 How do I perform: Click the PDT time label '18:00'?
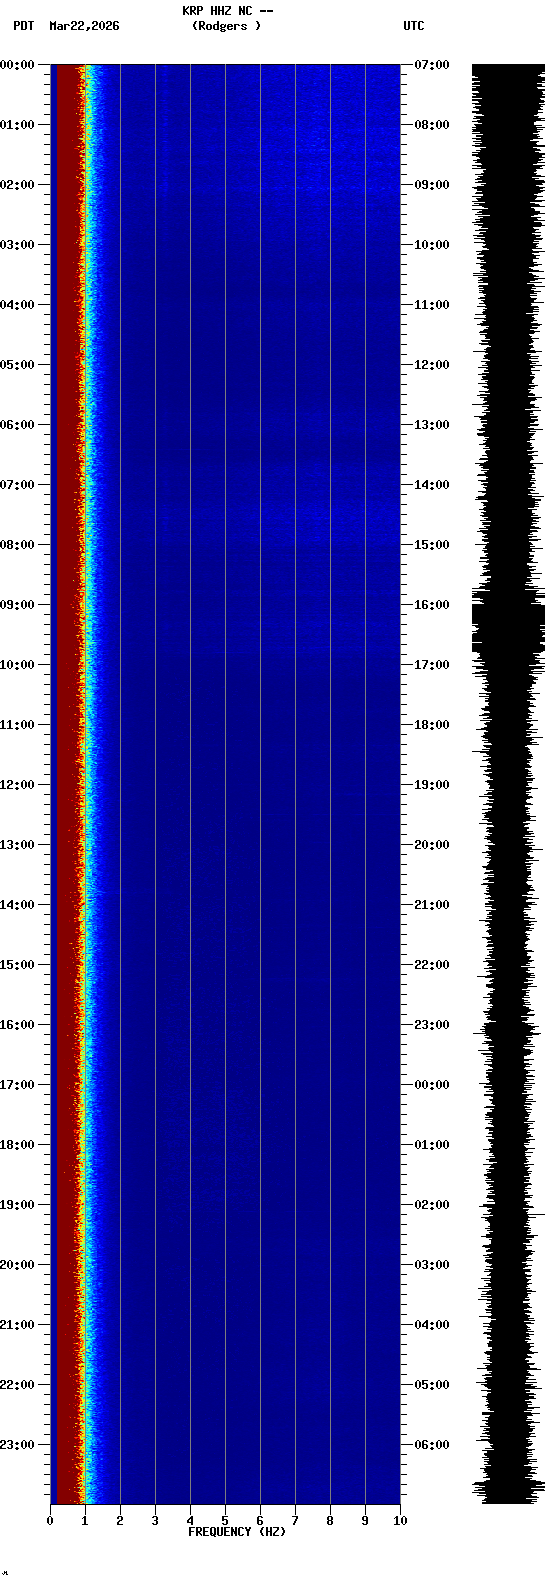pos(17,1145)
